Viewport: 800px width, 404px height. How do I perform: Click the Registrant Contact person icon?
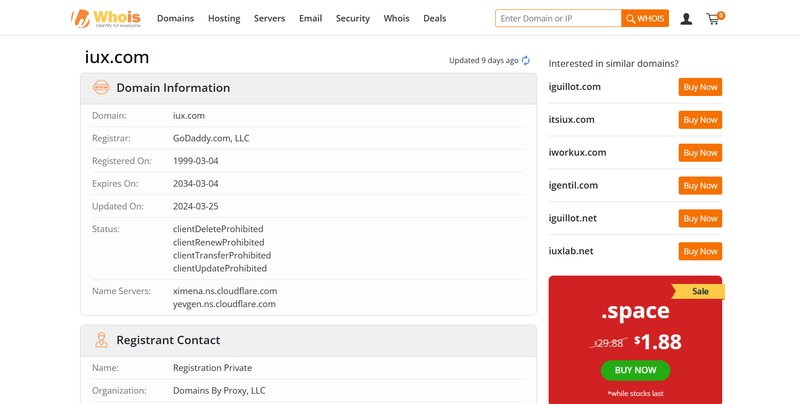tap(101, 340)
